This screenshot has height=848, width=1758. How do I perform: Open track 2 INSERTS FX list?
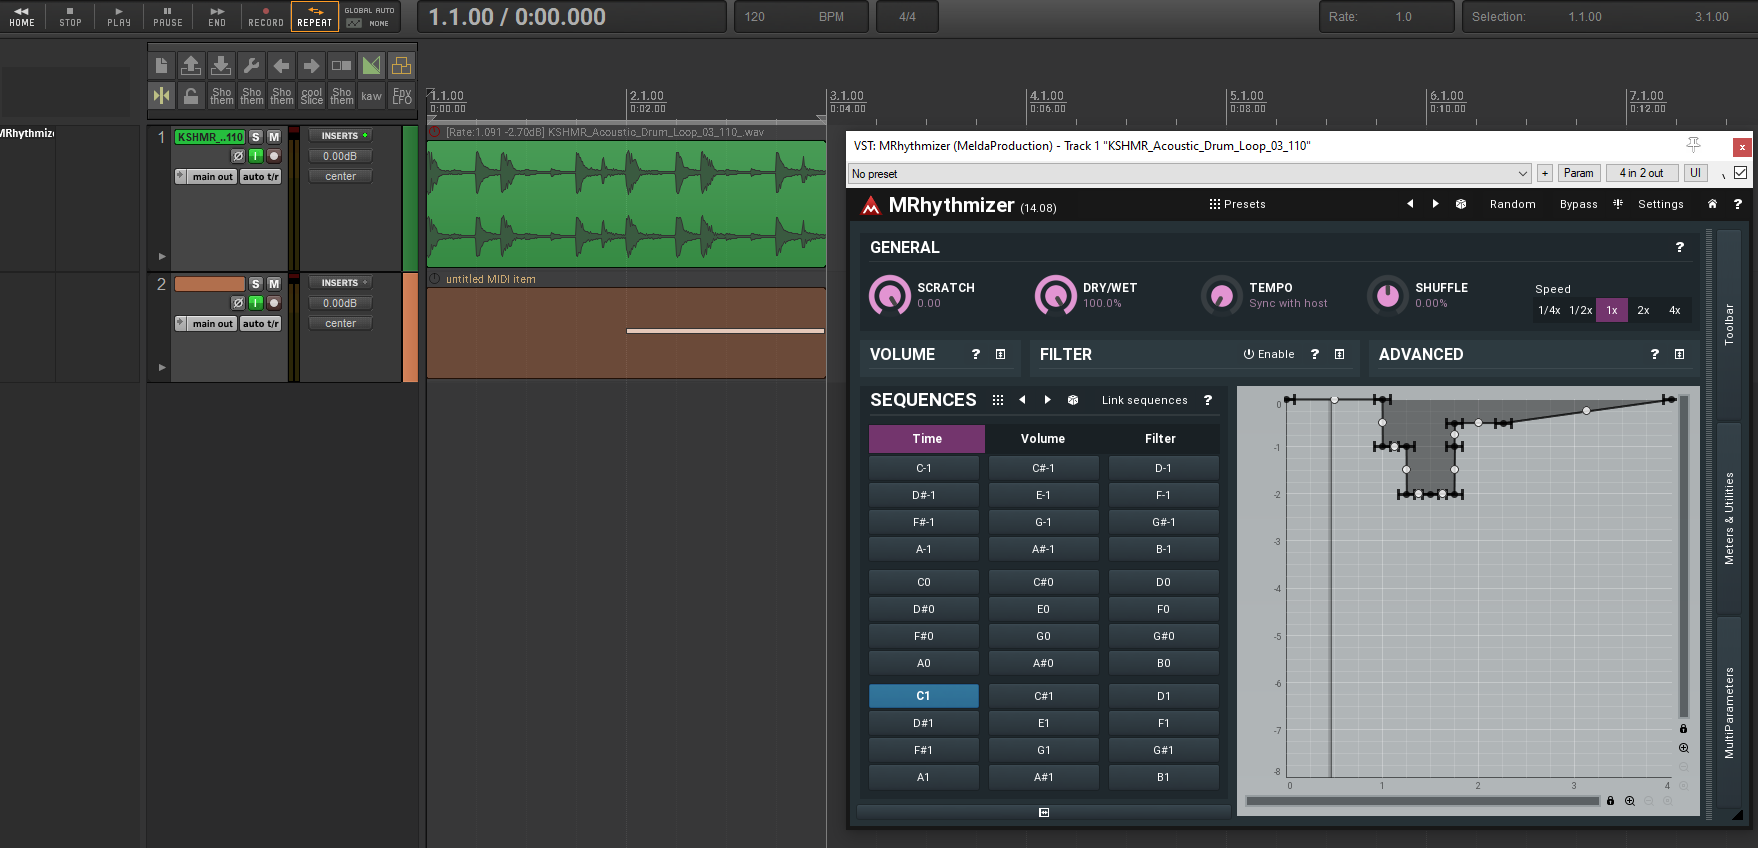click(340, 283)
